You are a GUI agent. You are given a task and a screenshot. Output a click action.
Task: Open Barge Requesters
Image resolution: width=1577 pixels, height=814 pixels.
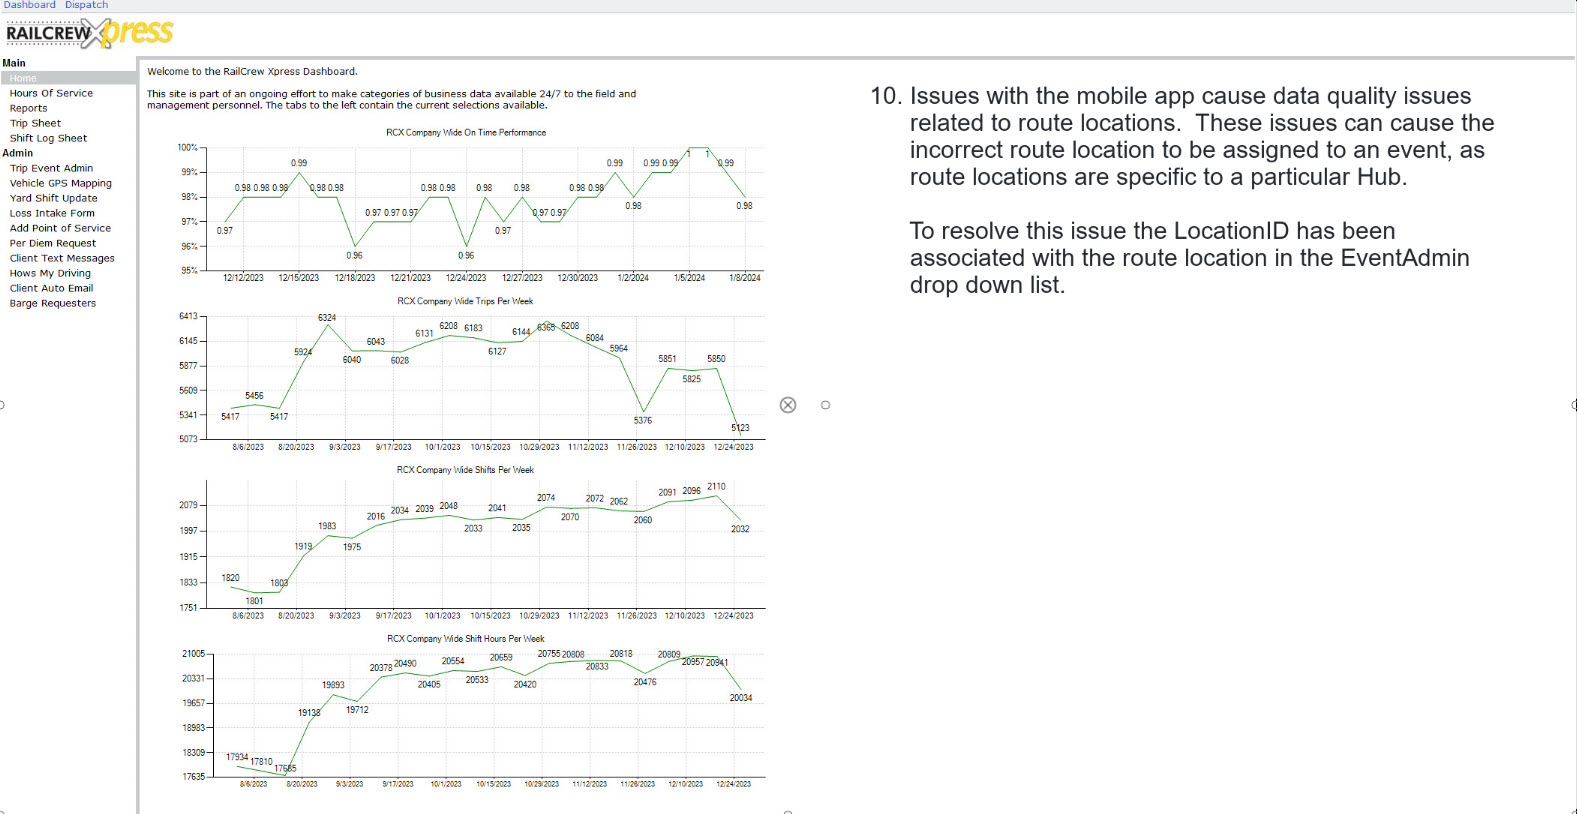53,303
